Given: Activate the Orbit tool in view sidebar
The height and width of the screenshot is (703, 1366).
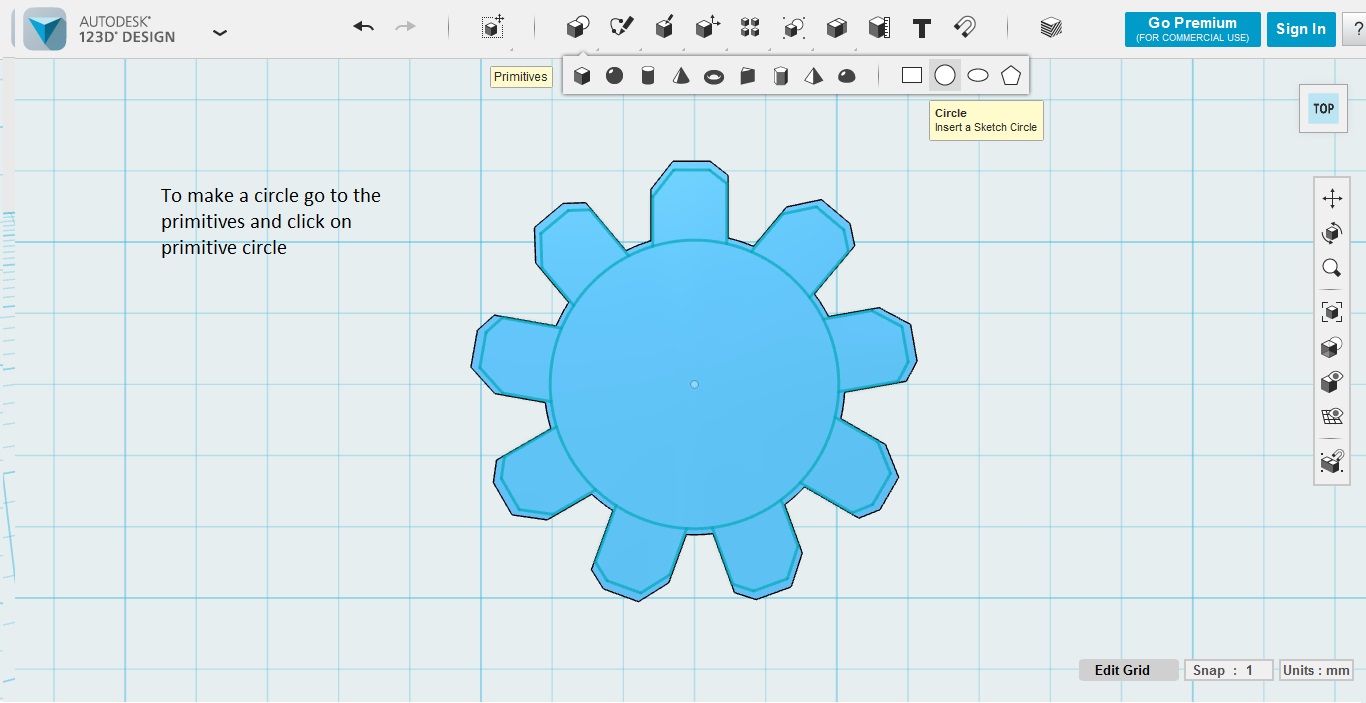Looking at the screenshot, I should pyautogui.click(x=1332, y=233).
